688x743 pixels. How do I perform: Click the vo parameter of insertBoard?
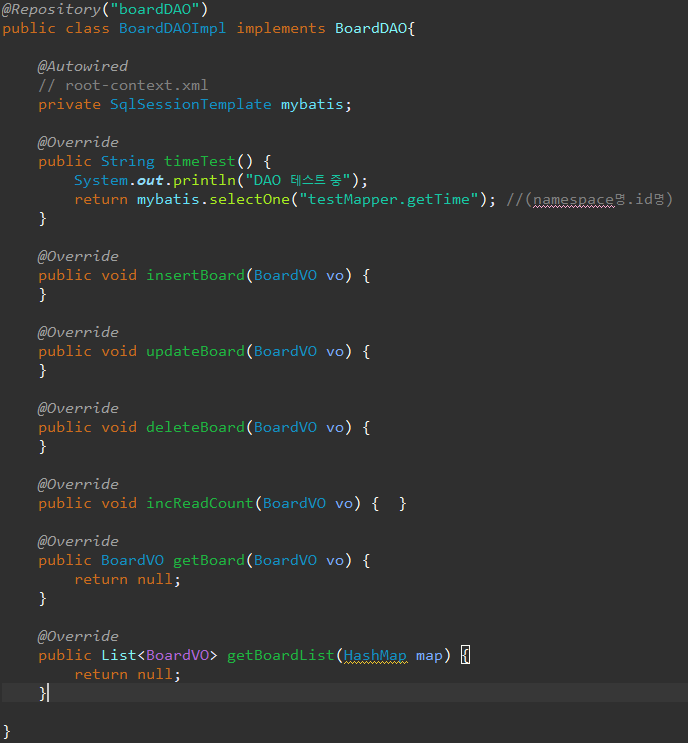coord(335,276)
